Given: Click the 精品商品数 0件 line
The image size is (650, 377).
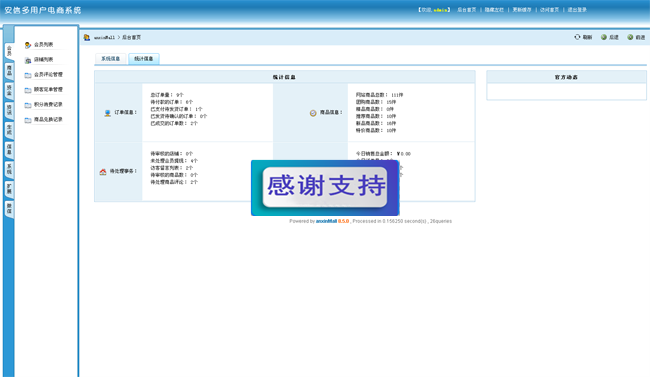Looking at the screenshot, I should (375, 109).
